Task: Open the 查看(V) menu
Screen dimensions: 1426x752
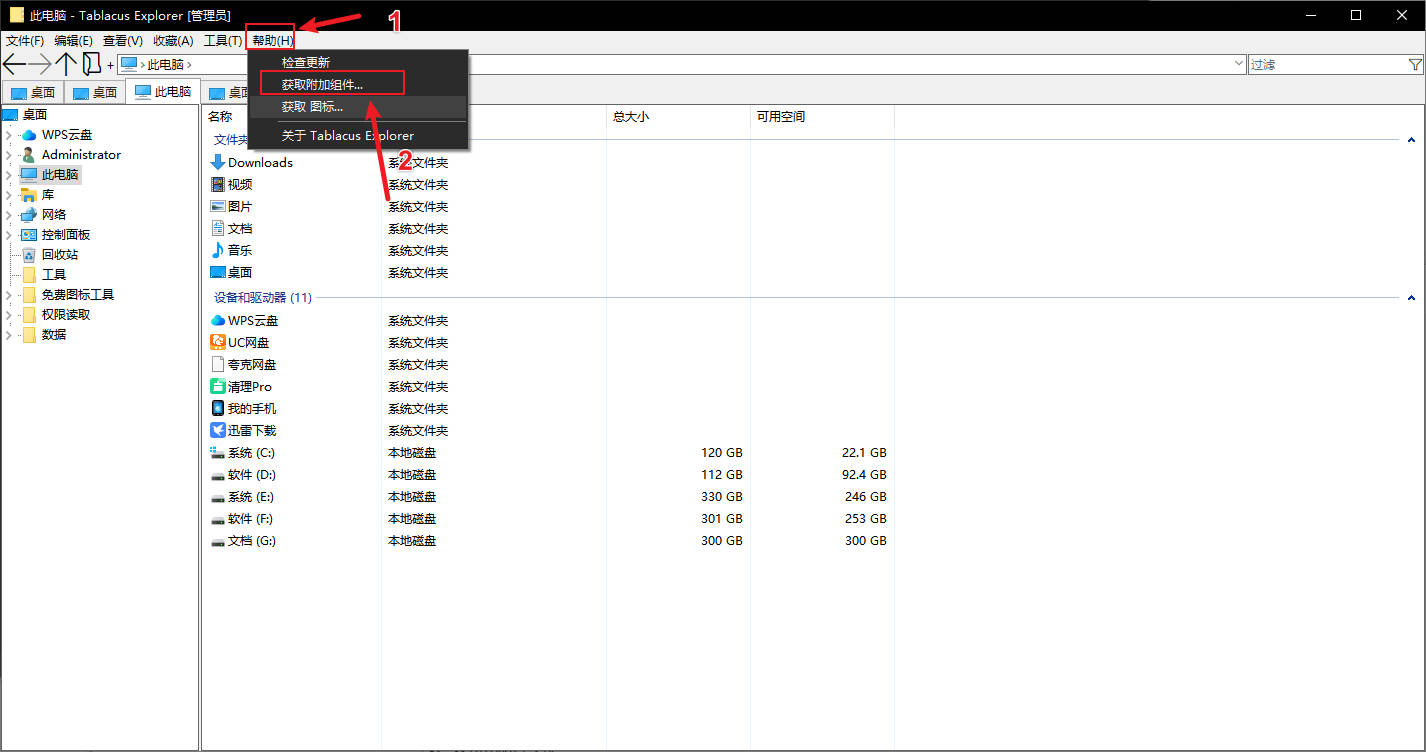Action: point(123,40)
